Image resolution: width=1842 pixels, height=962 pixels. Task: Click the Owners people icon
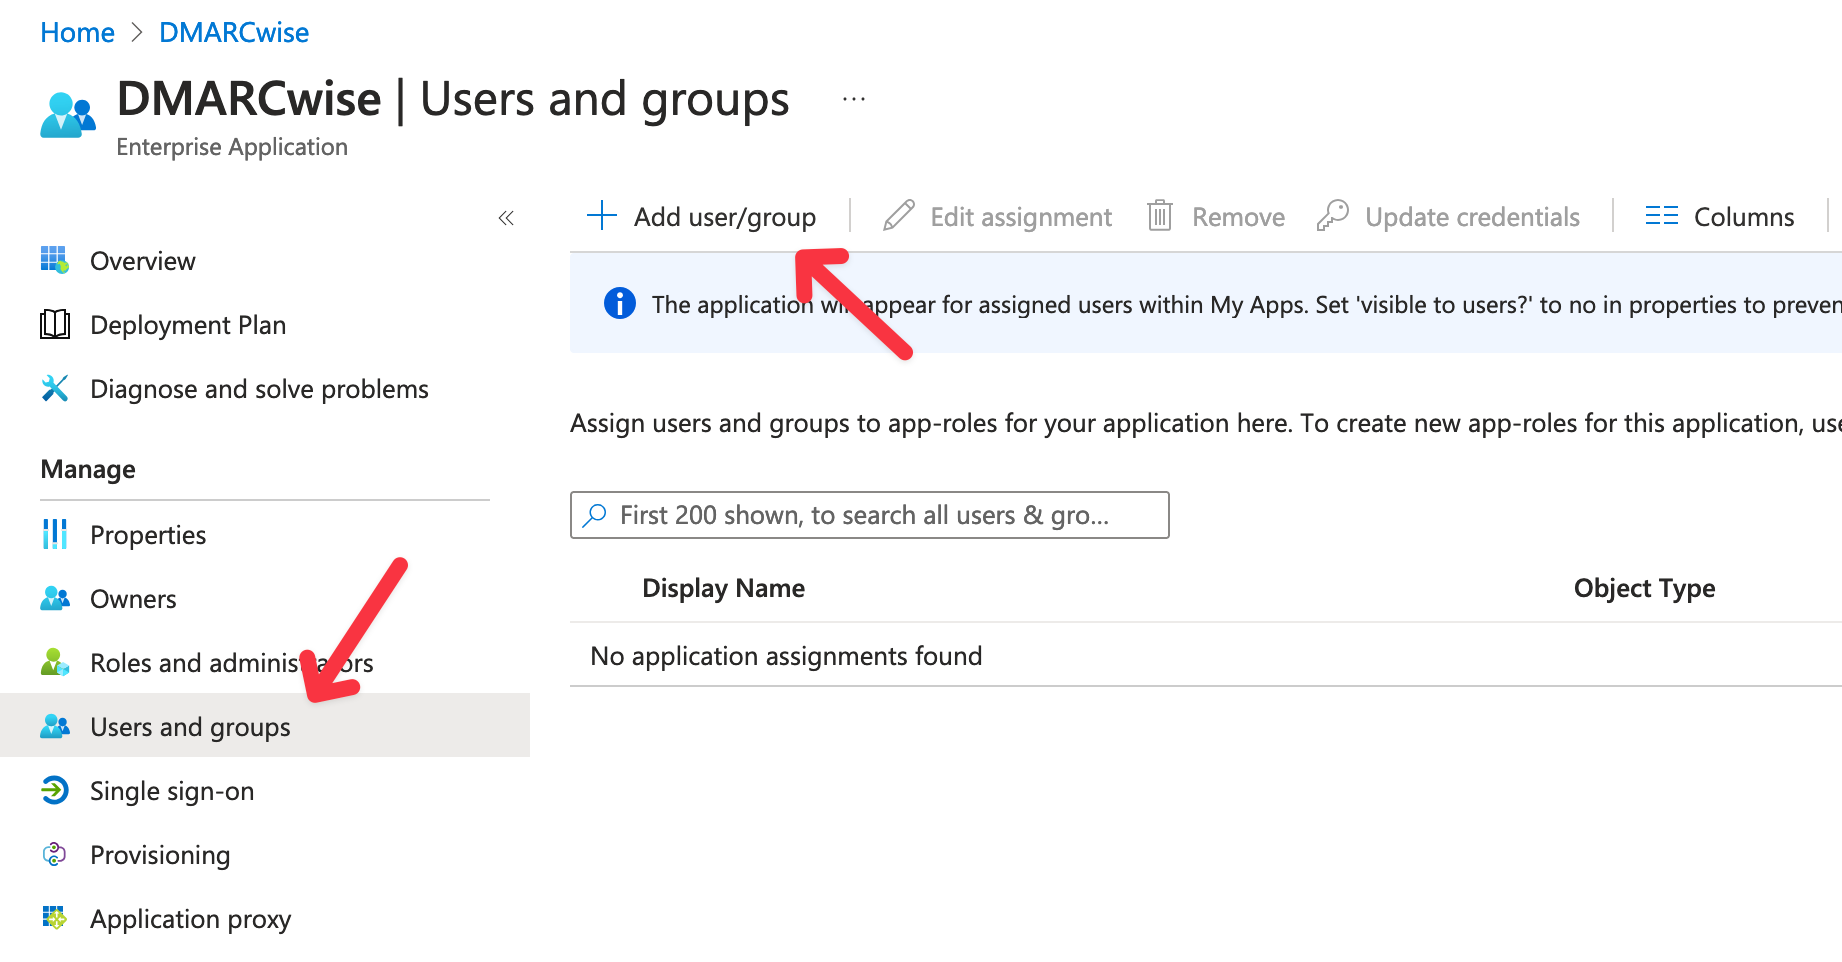(x=53, y=598)
